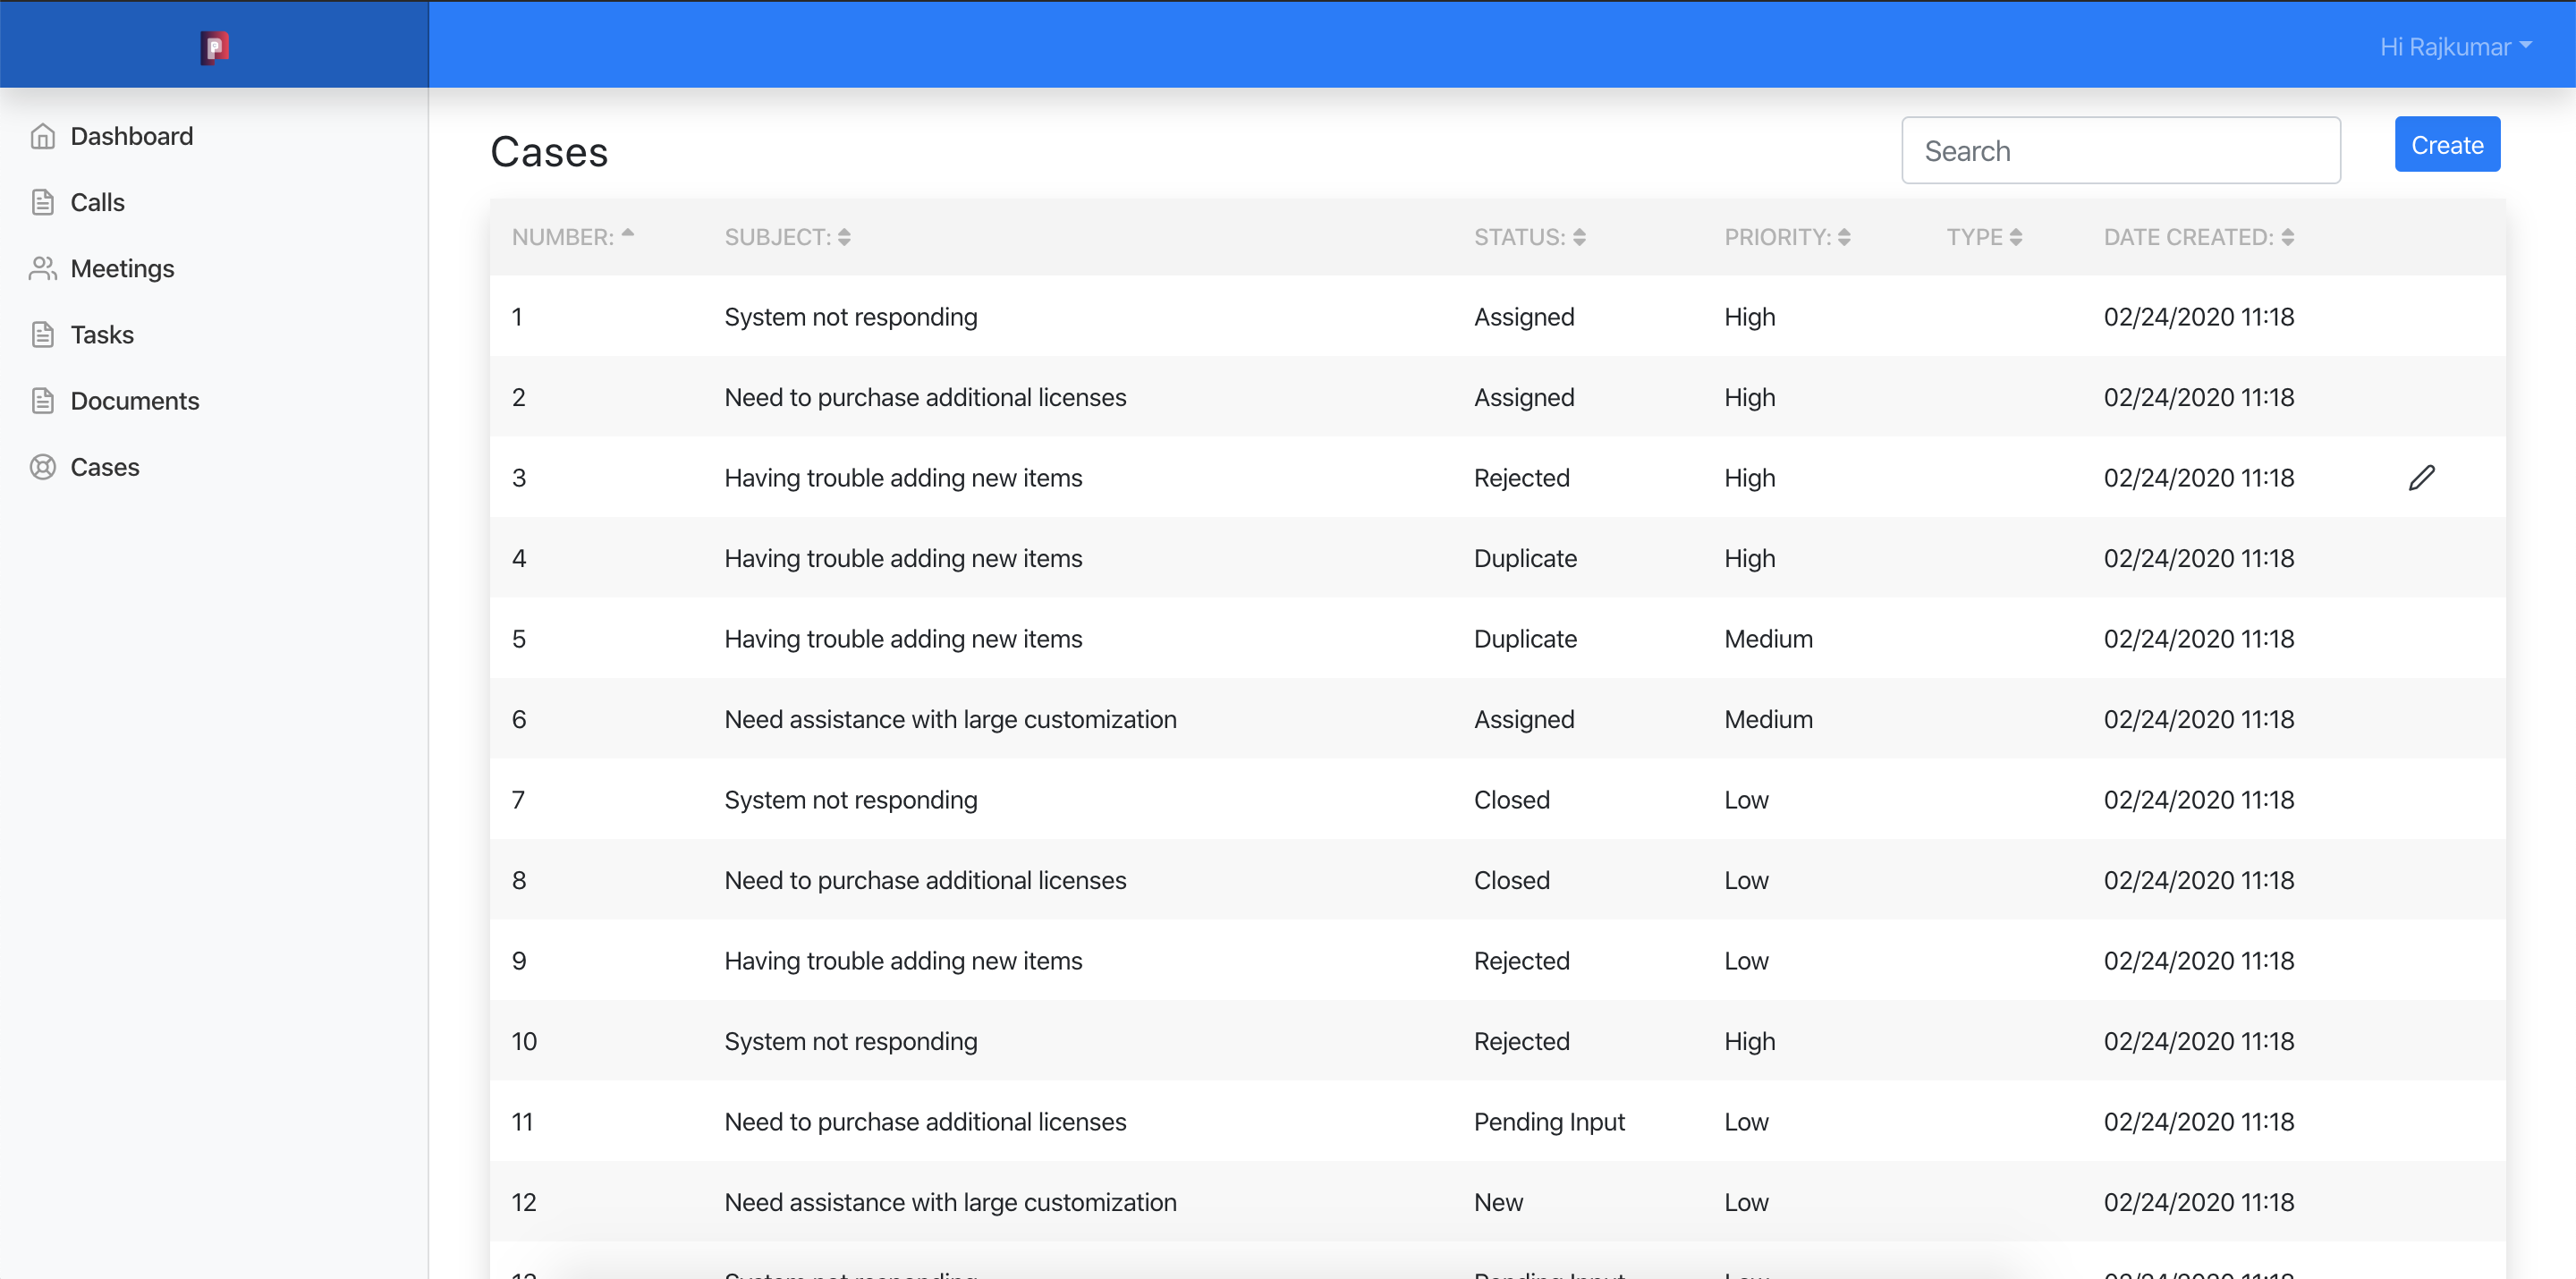Click the Cases sidebar icon
Image resolution: width=2576 pixels, height=1279 pixels.
pyautogui.click(x=41, y=466)
